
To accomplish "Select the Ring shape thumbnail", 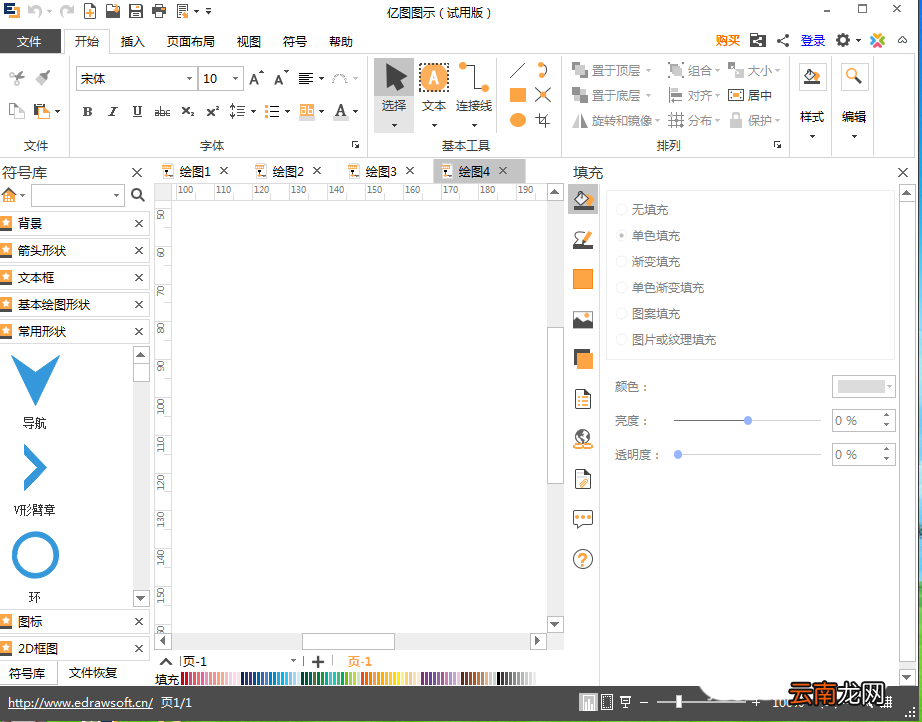I will (x=35, y=555).
